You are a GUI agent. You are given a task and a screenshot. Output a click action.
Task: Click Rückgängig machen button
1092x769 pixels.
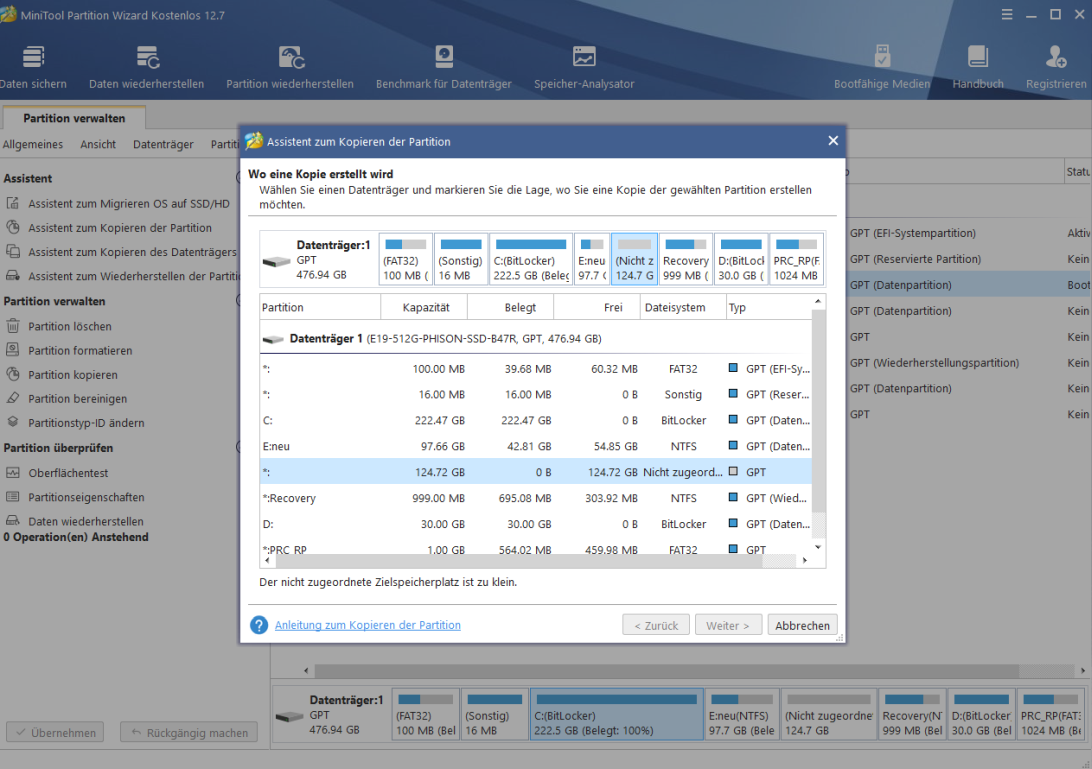tap(189, 732)
